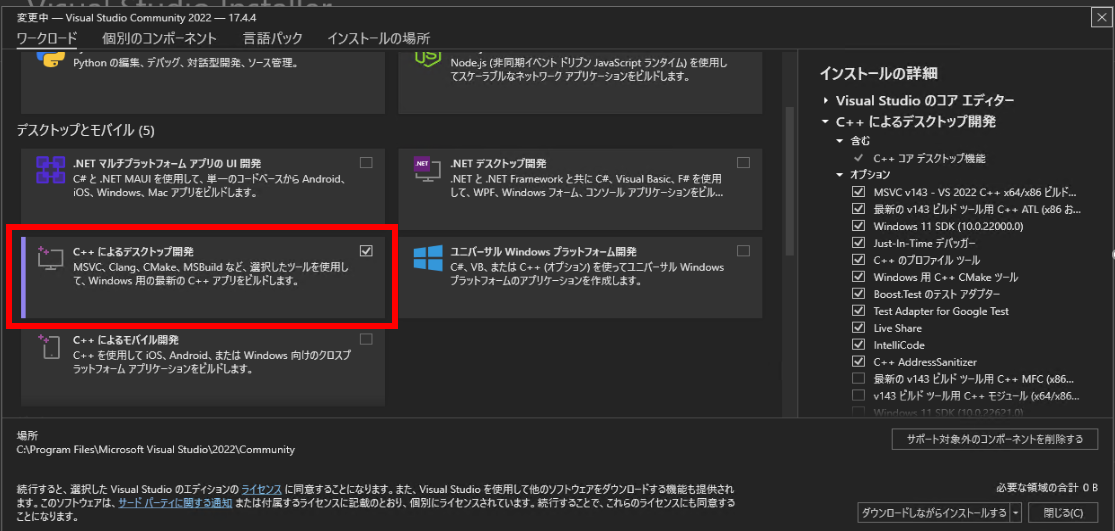Click ダウンロードしながらインストールする button
This screenshot has height=531, width=1115.
[x=934, y=513]
